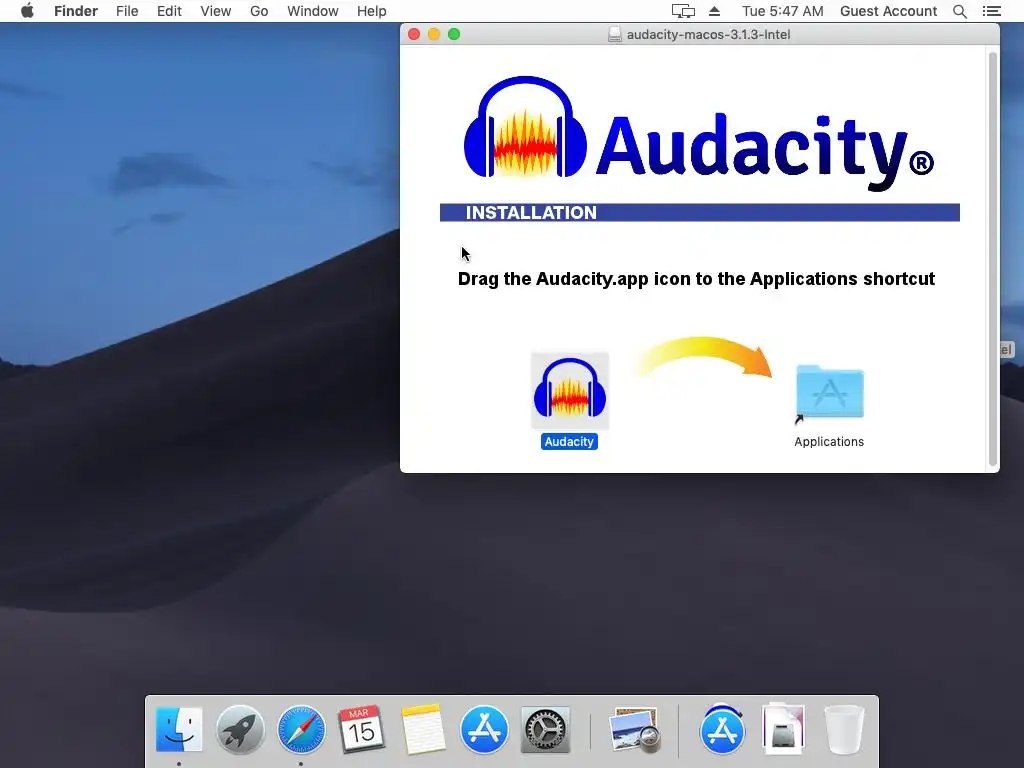This screenshot has height=768, width=1024.
Task: Open Calendar showing MAR 15 in Dock
Action: tap(361, 729)
